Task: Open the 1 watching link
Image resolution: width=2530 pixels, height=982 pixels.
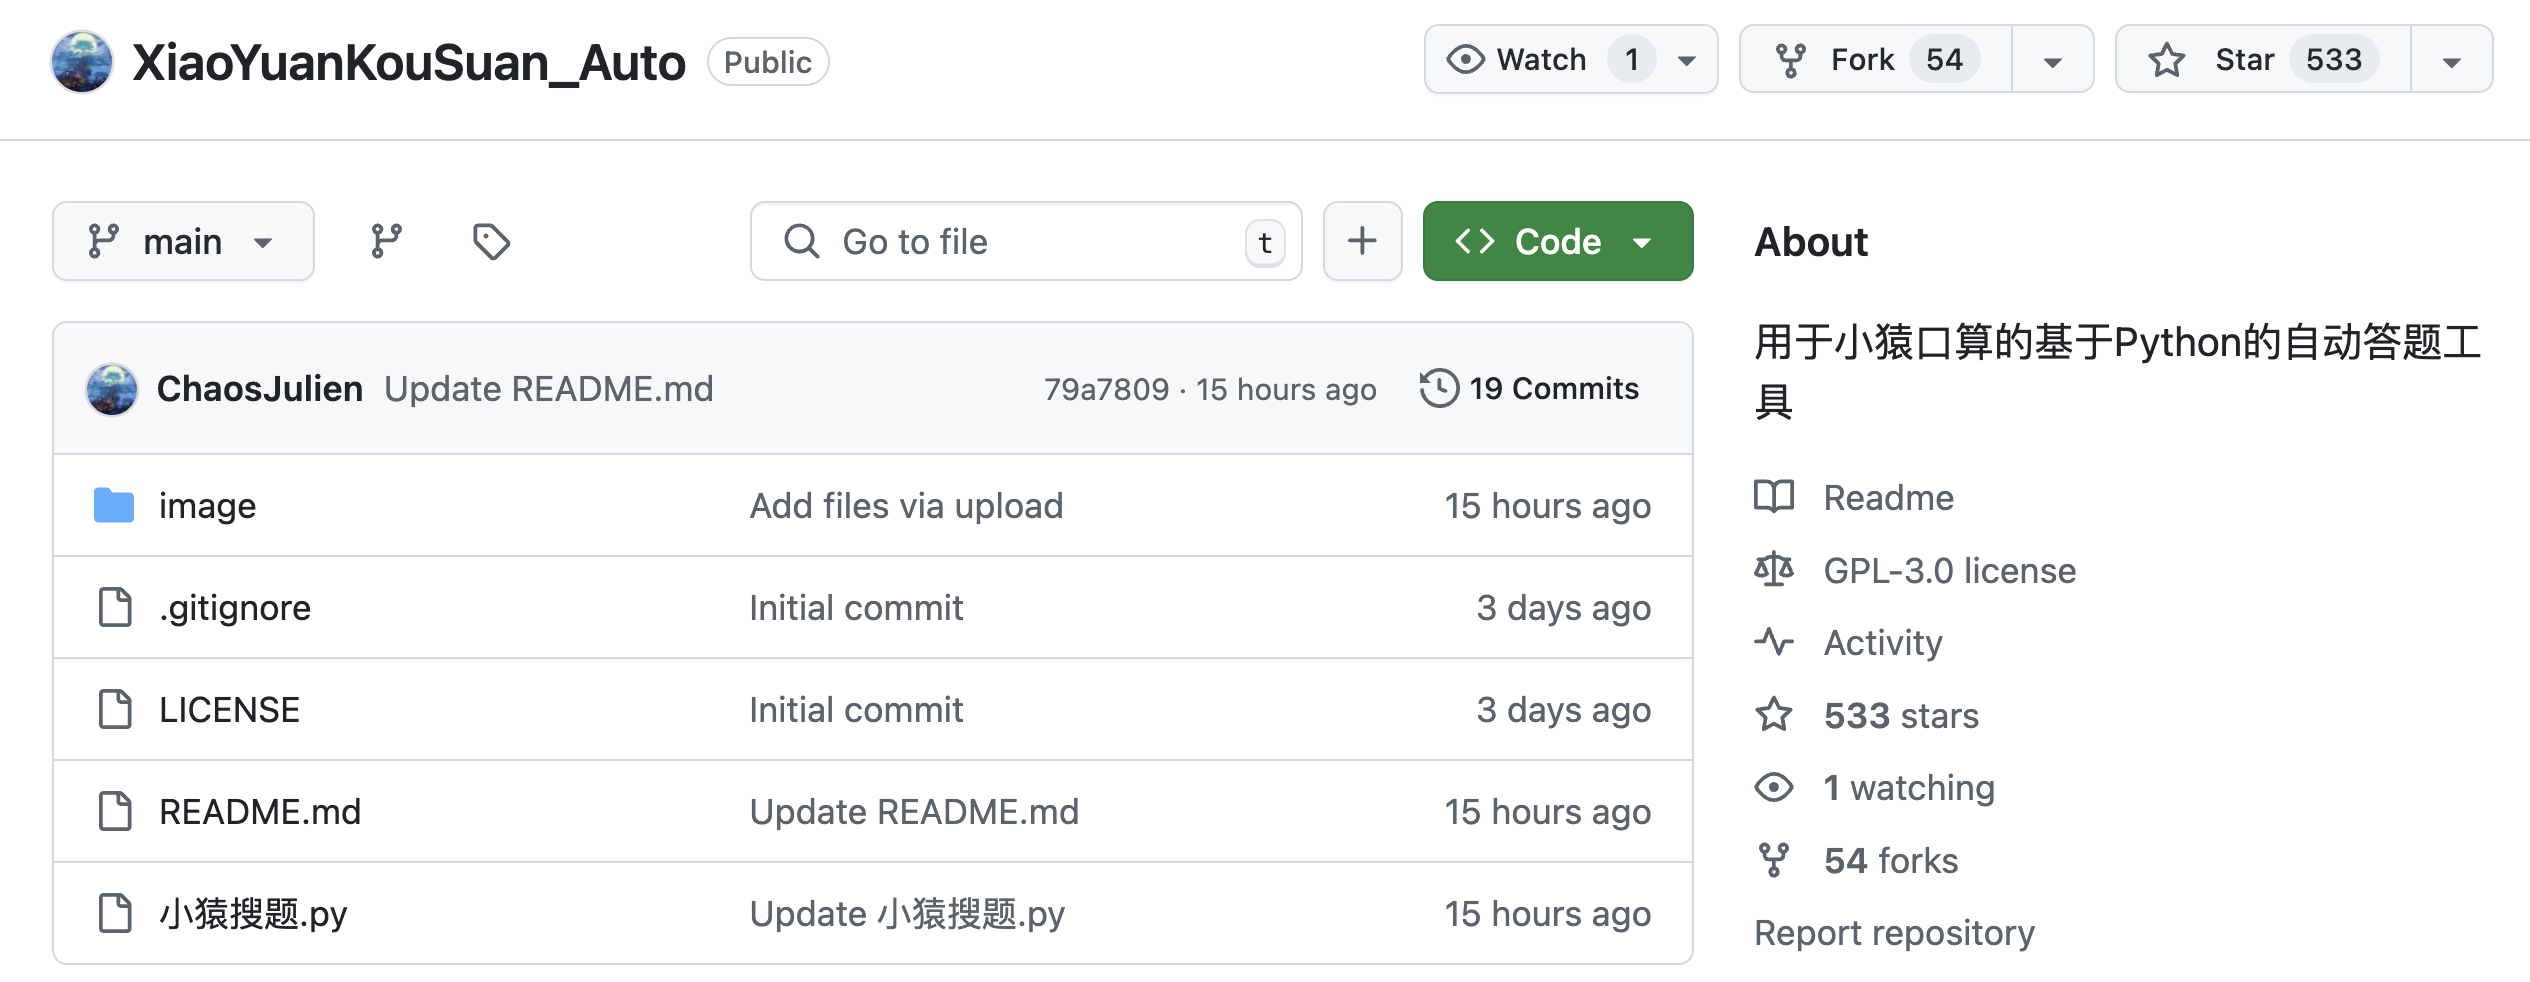Action: (x=1909, y=788)
